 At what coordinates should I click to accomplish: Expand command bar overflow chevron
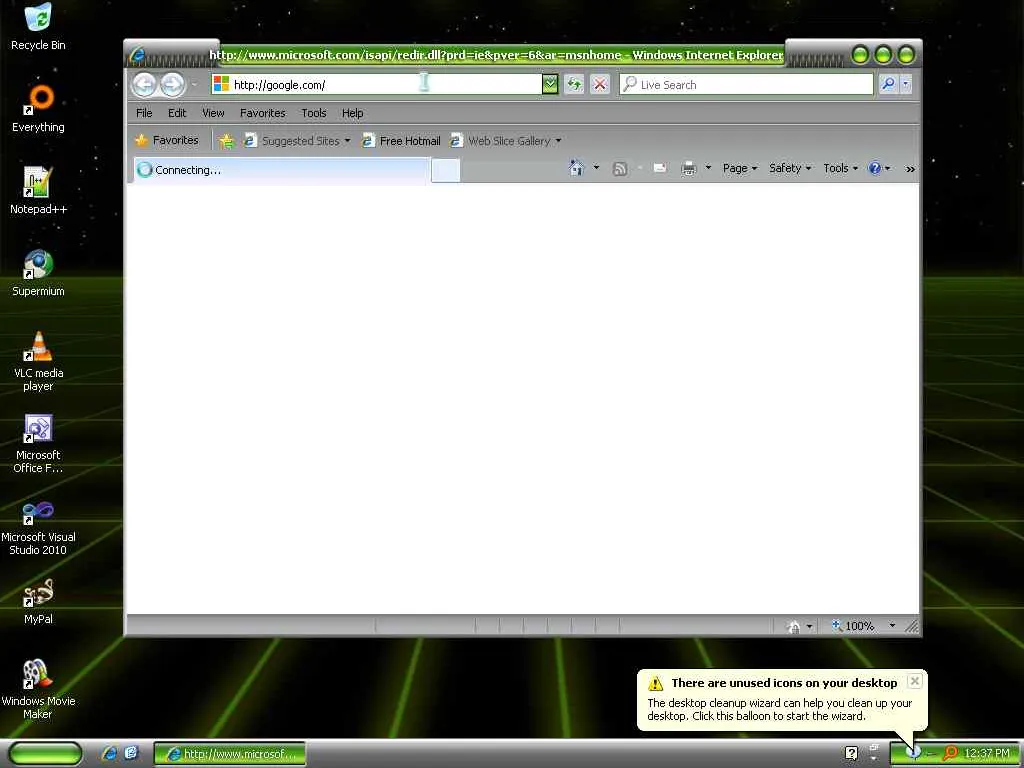pos(910,168)
